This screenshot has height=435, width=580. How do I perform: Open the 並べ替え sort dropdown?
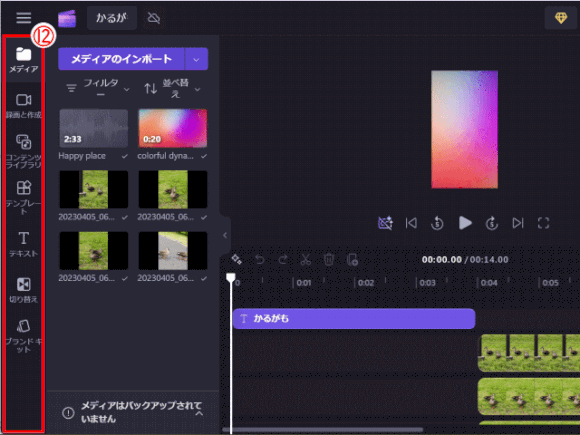coord(172,88)
